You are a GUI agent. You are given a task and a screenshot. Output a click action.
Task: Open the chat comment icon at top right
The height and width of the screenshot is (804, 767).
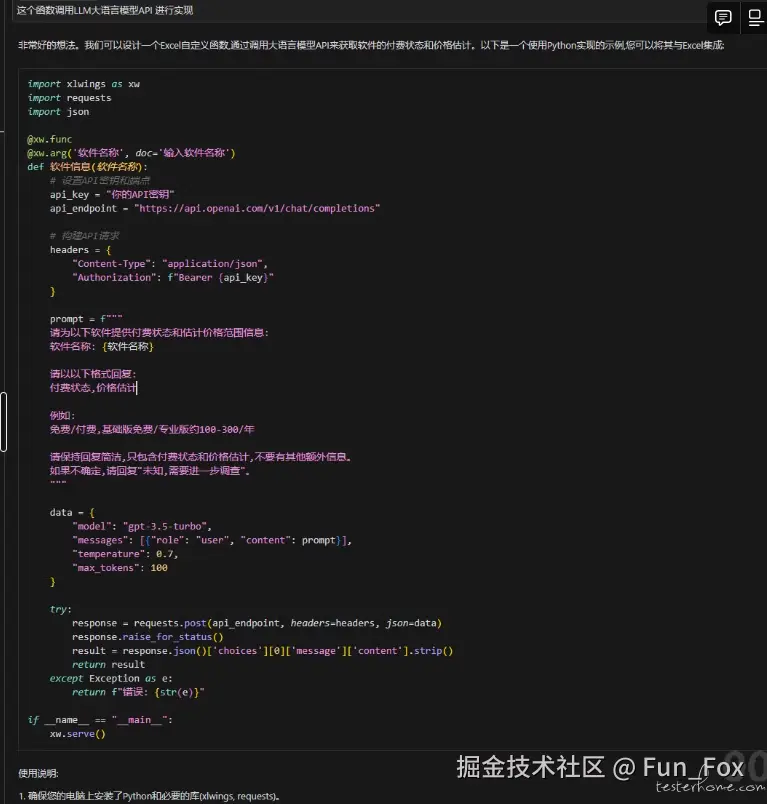pos(723,18)
